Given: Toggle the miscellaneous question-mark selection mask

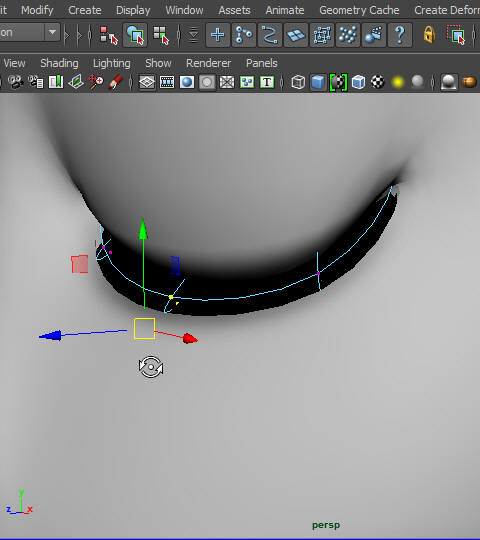Looking at the screenshot, I should 400,35.
